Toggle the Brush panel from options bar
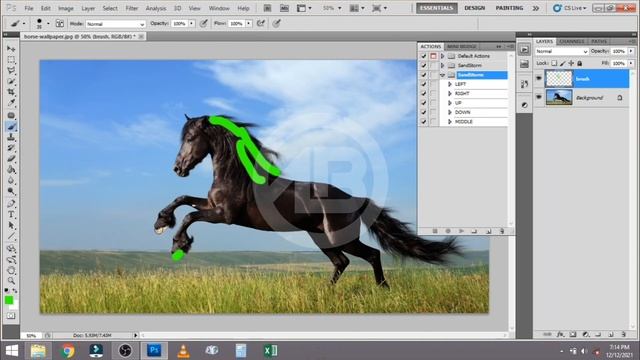 [x=60, y=24]
